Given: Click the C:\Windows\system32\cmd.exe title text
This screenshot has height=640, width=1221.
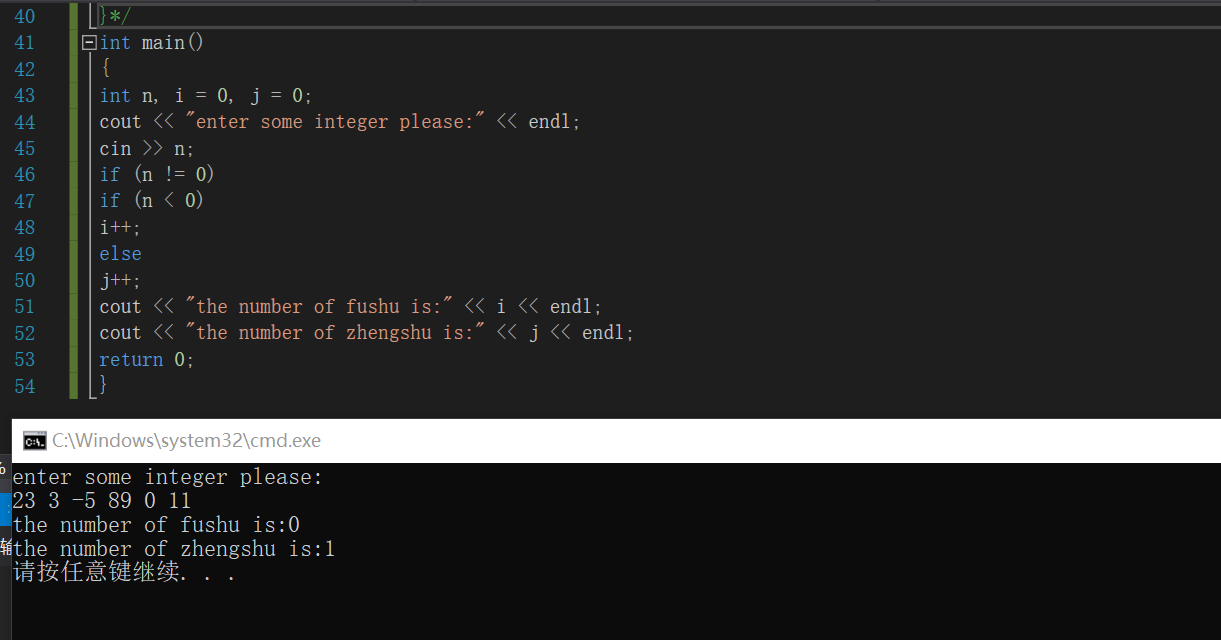Looking at the screenshot, I should pyautogui.click(x=187, y=440).
